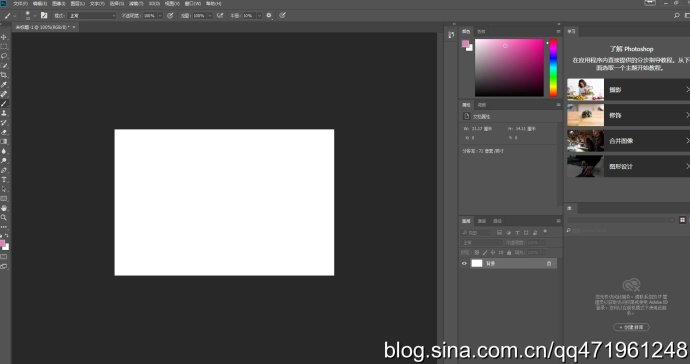Screen dimensions: 690x364
Task: Open brush settings panel icon in options bar
Action: (x=44, y=15)
